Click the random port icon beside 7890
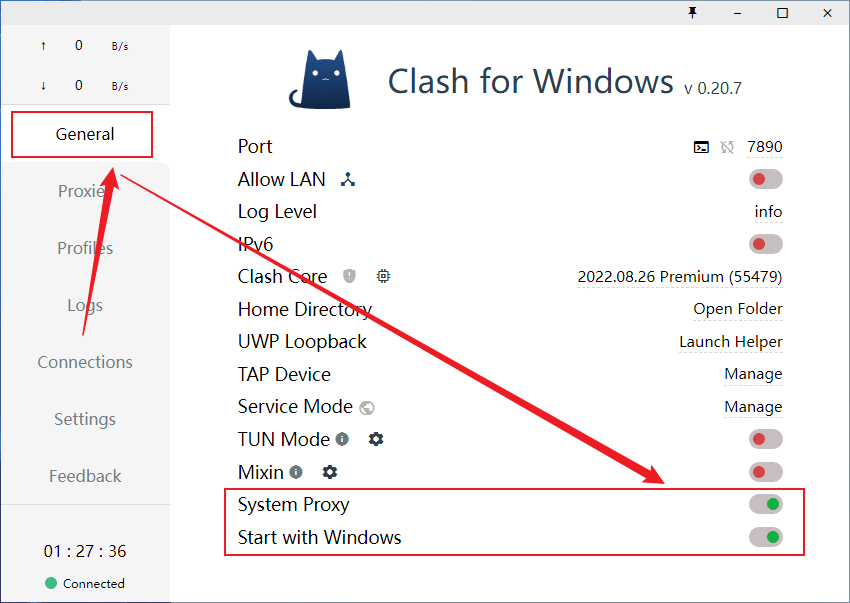The image size is (850, 603). 727,147
